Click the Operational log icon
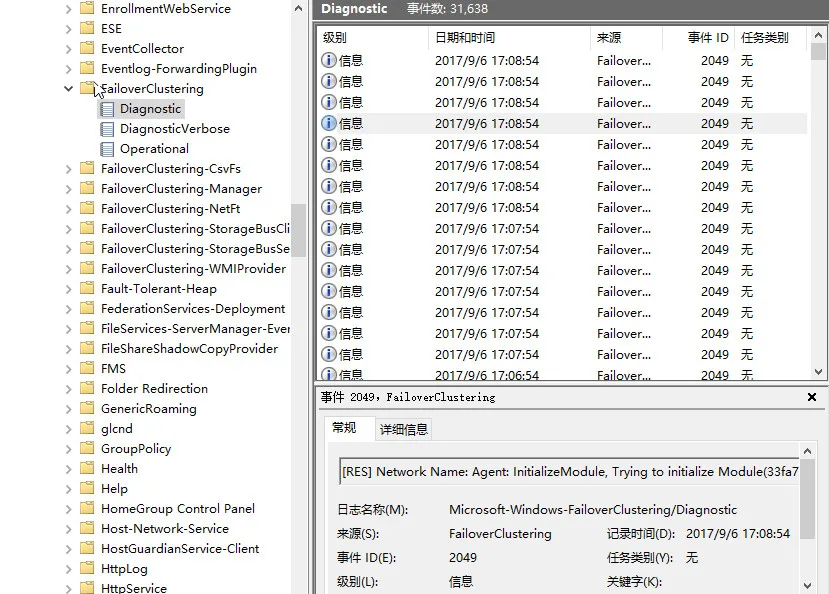829x594 pixels. click(x=107, y=149)
